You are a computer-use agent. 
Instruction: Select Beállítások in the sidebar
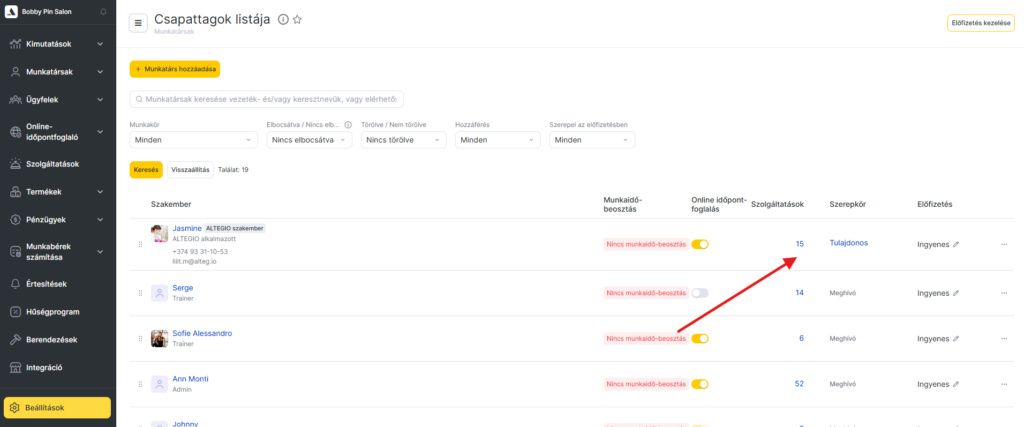(58, 407)
